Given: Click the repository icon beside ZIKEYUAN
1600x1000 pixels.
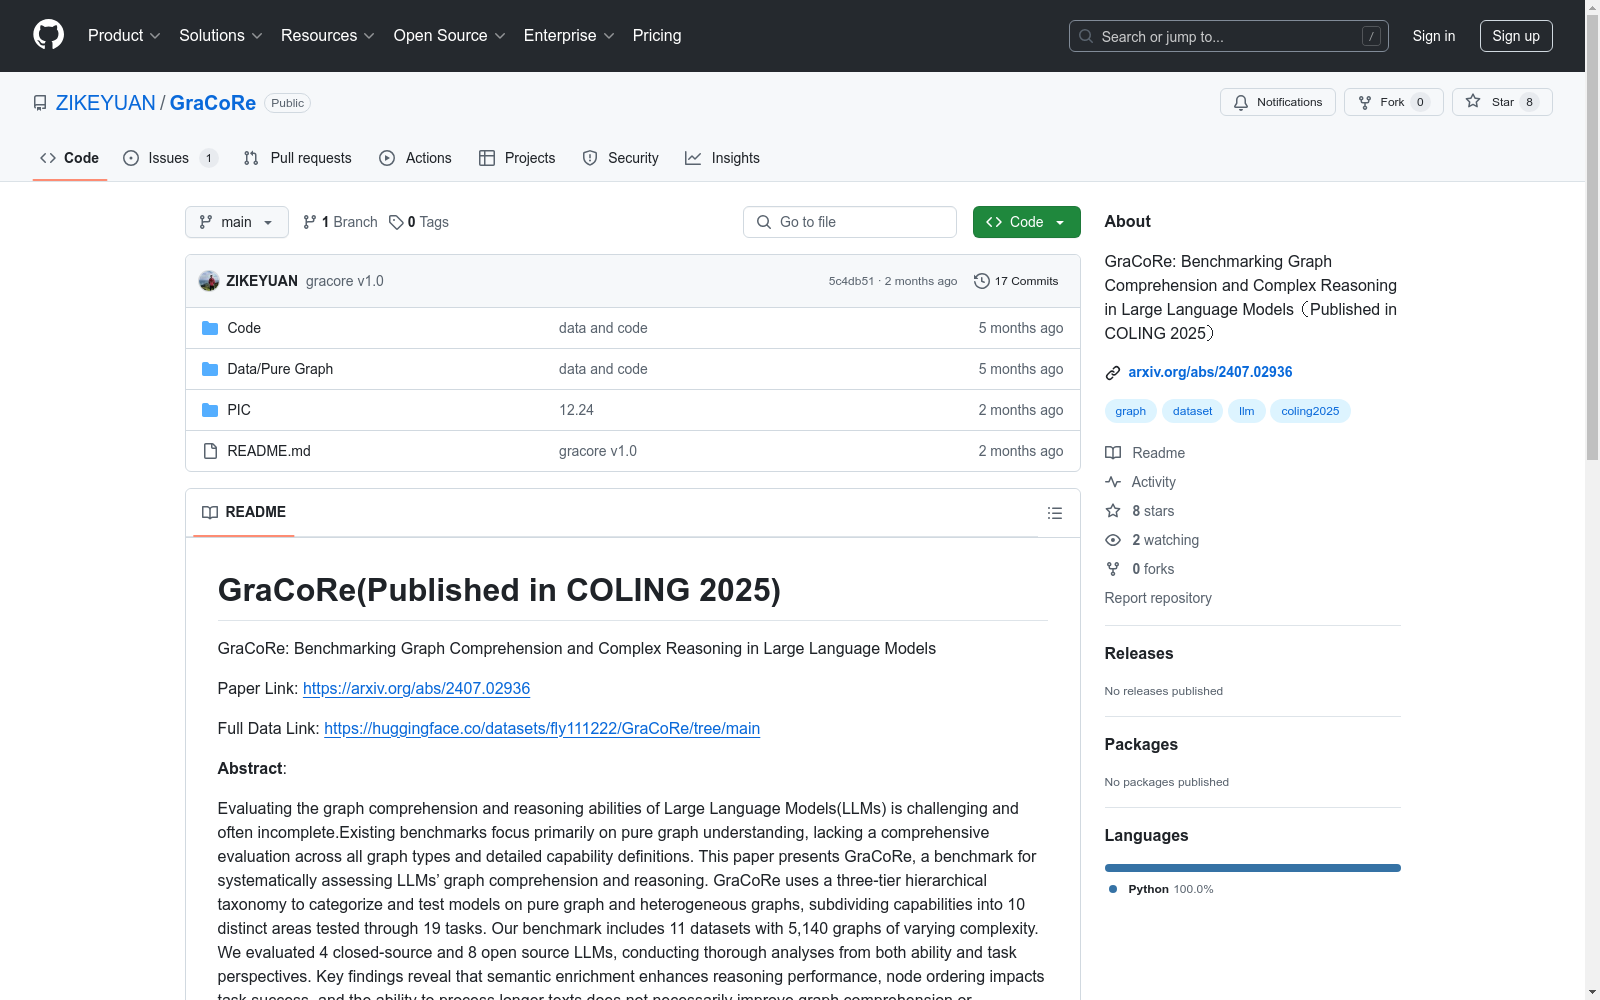Looking at the screenshot, I should click(40, 103).
